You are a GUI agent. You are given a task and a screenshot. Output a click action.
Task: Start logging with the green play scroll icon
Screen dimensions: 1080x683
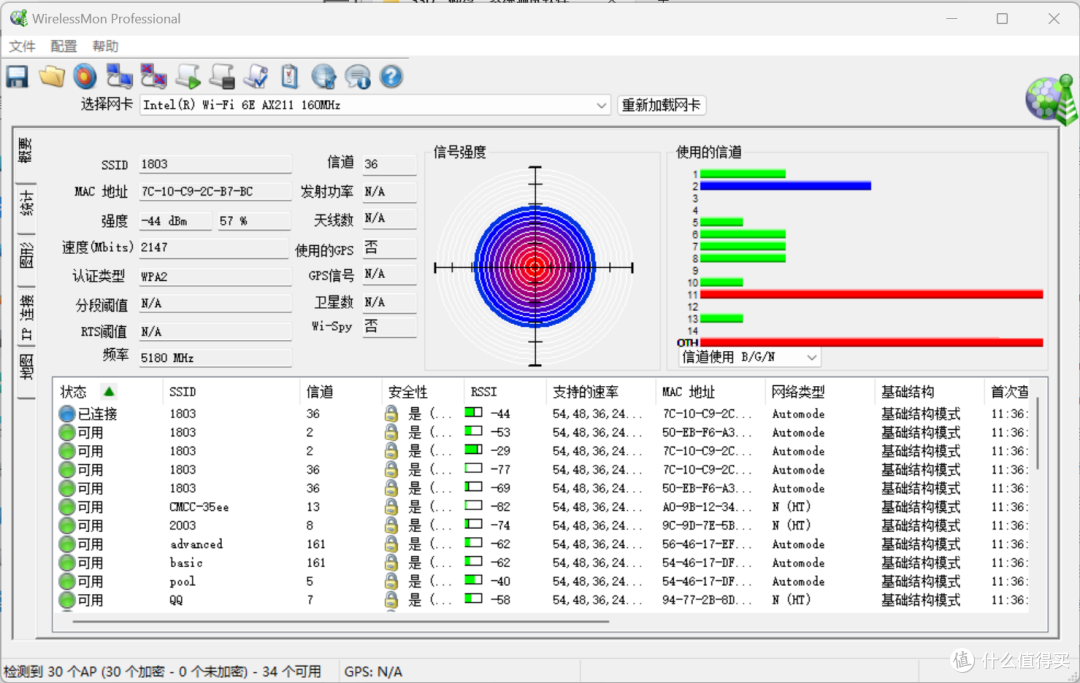pyautogui.click(x=188, y=76)
